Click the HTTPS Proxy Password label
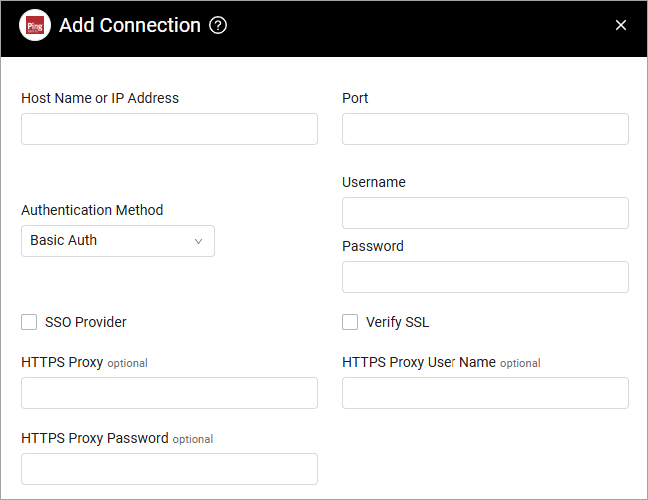The height and width of the screenshot is (500, 648). point(95,438)
